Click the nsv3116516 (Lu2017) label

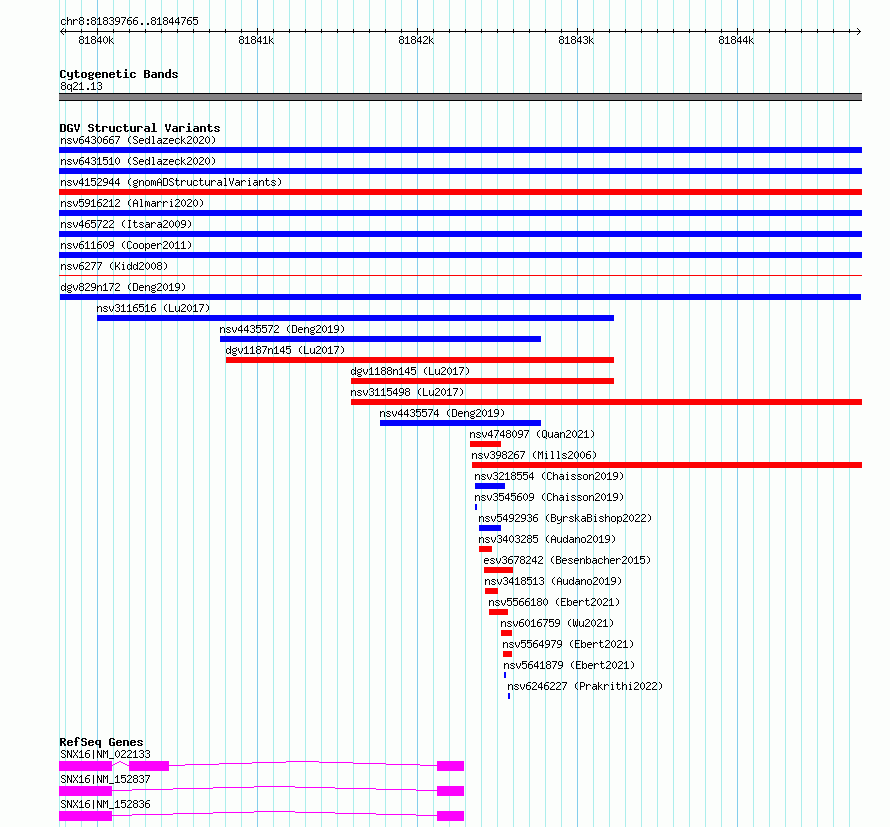tap(153, 308)
